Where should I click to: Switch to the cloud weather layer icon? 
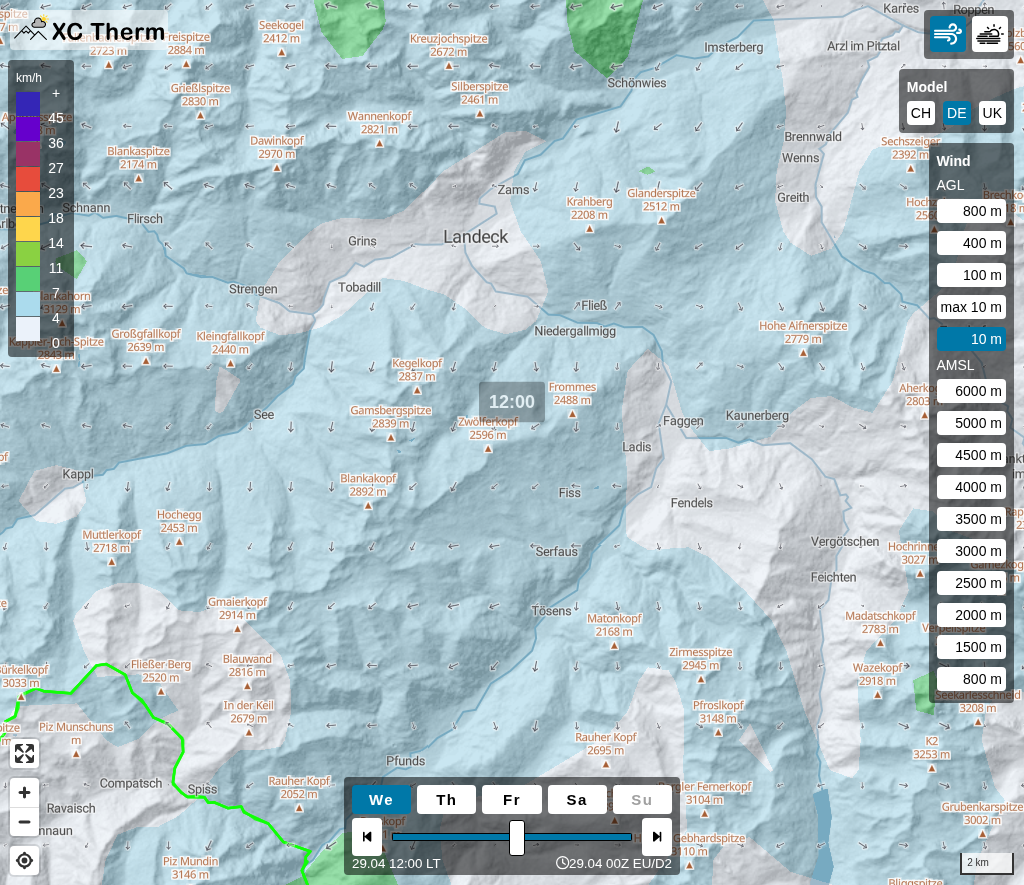pyautogui.click(x=989, y=34)
